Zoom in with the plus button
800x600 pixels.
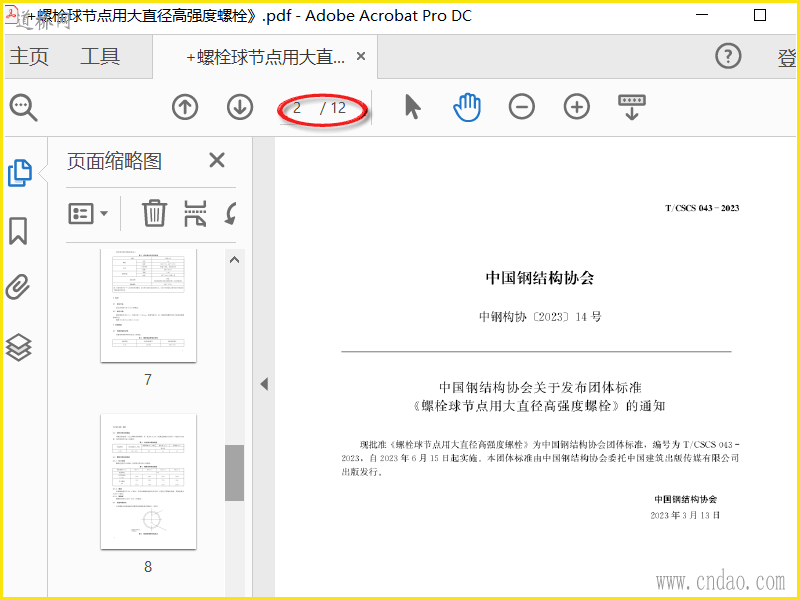(x=577, y=107)
